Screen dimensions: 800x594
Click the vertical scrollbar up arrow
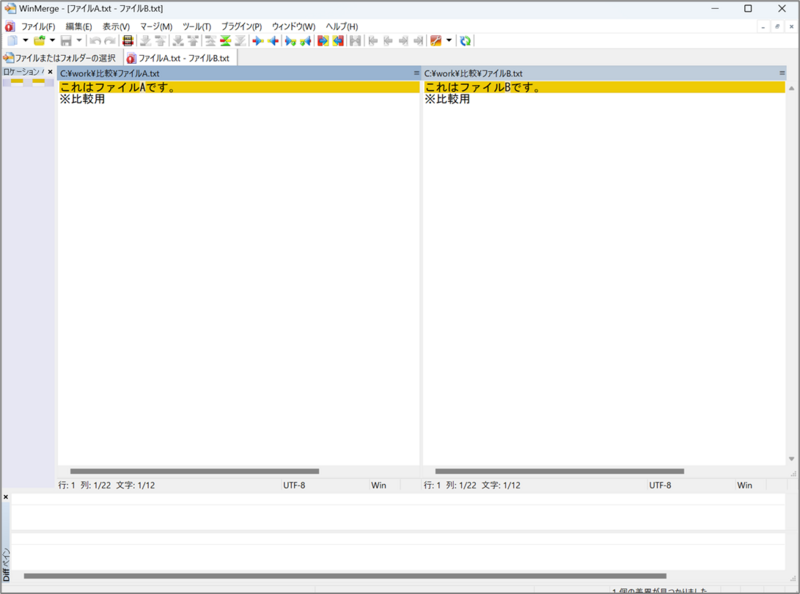tap(791, 88)
